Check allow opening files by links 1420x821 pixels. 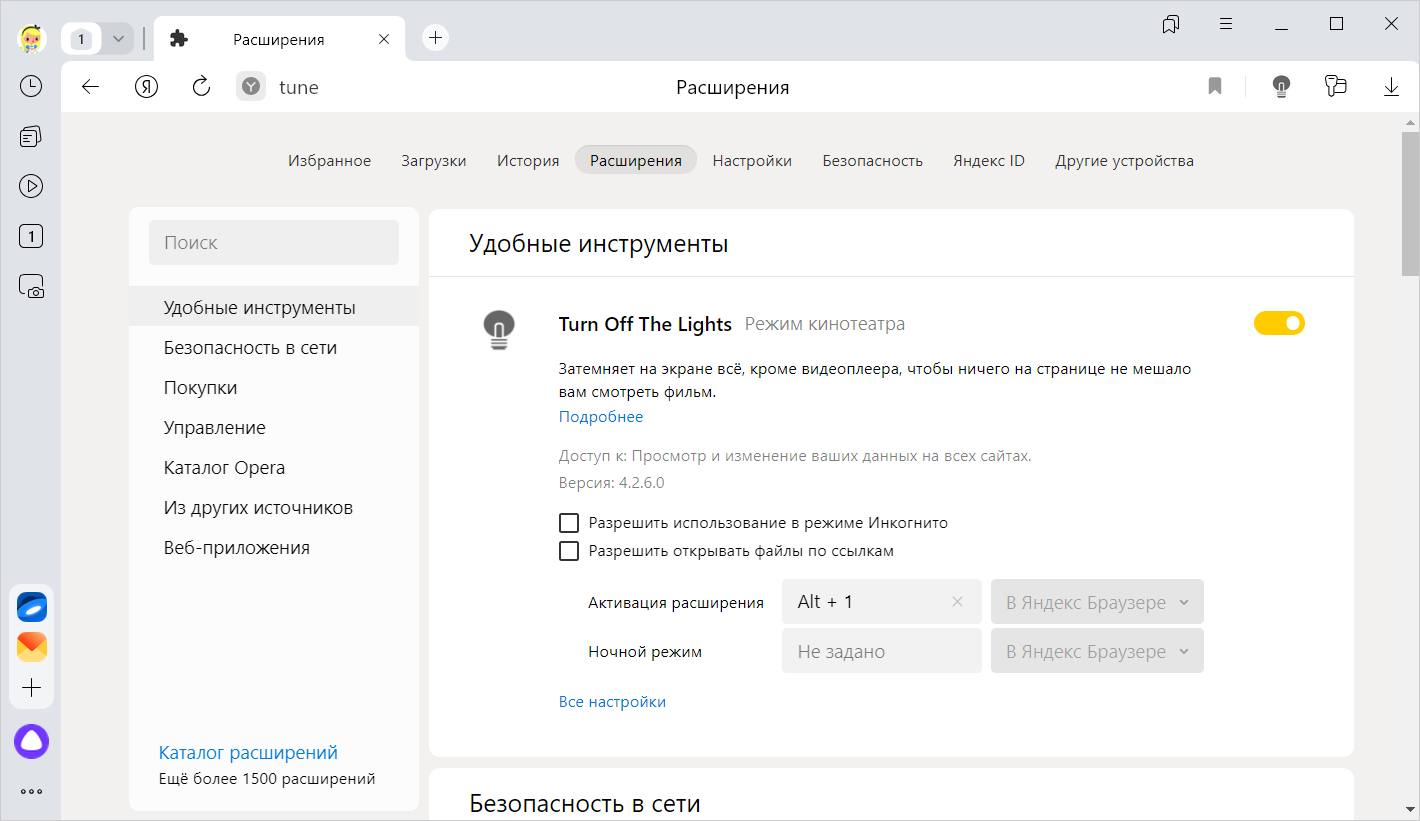pyautogui.click(x=569, y=551)
